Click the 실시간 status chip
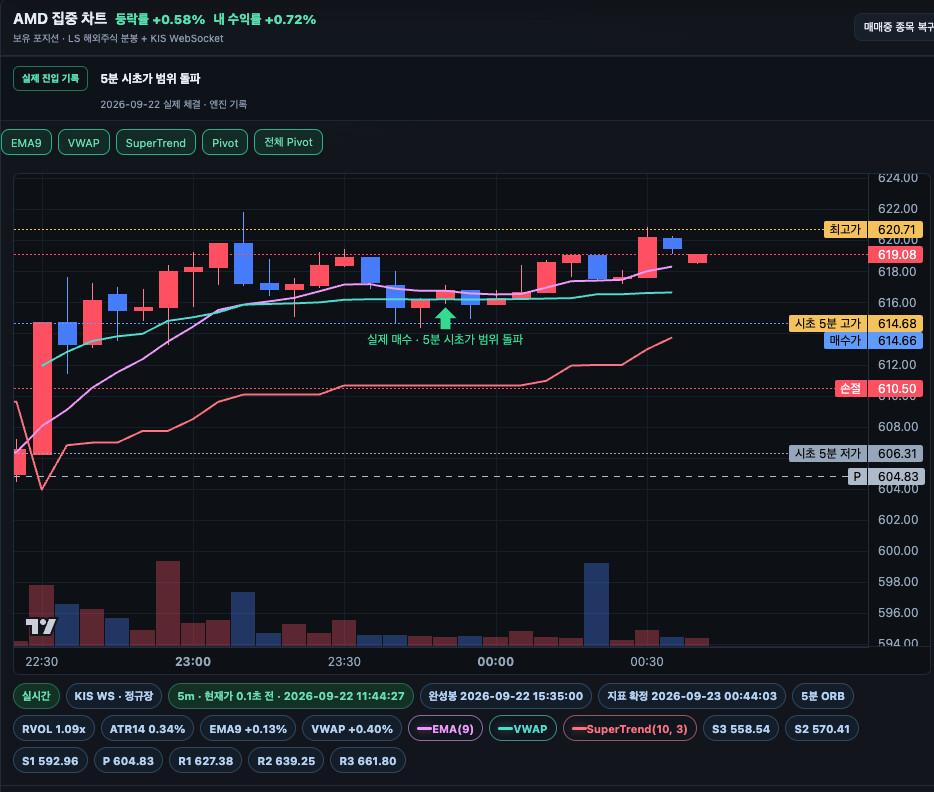The height and width of the screenshot is (792, 934). [36, 696]
